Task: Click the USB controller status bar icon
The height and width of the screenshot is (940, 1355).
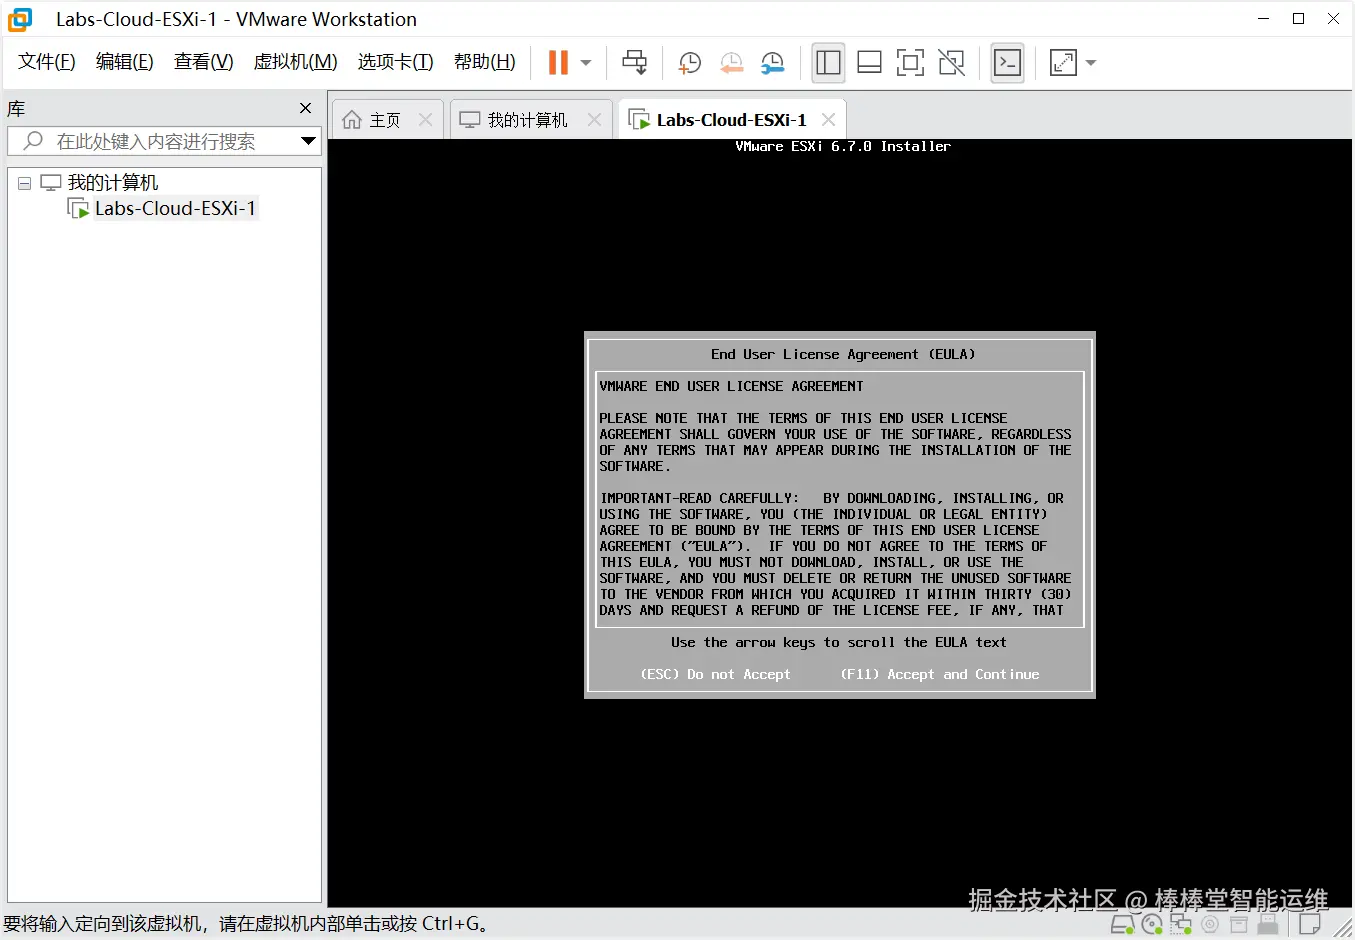Action: pyautogui.click(x=1268, y=924)
